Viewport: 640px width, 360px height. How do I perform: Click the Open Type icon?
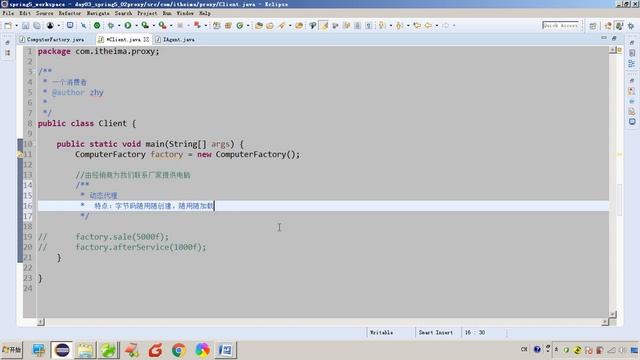click(259, 26)
